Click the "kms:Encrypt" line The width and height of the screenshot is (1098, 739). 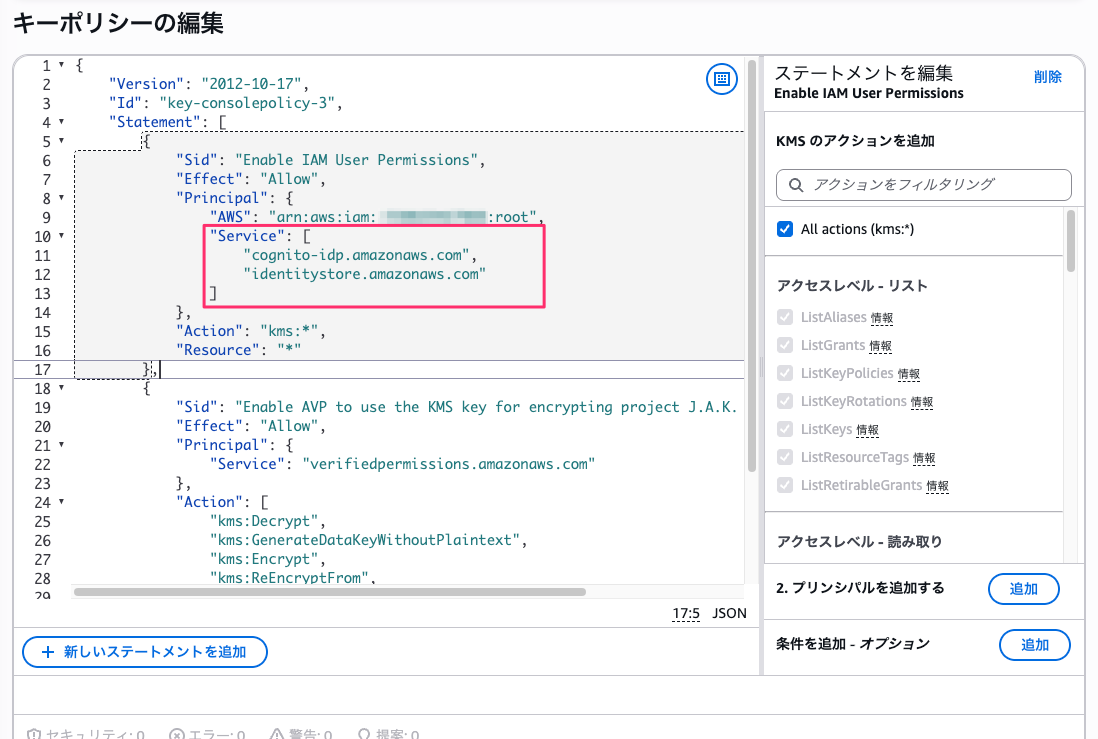(264, 559)
